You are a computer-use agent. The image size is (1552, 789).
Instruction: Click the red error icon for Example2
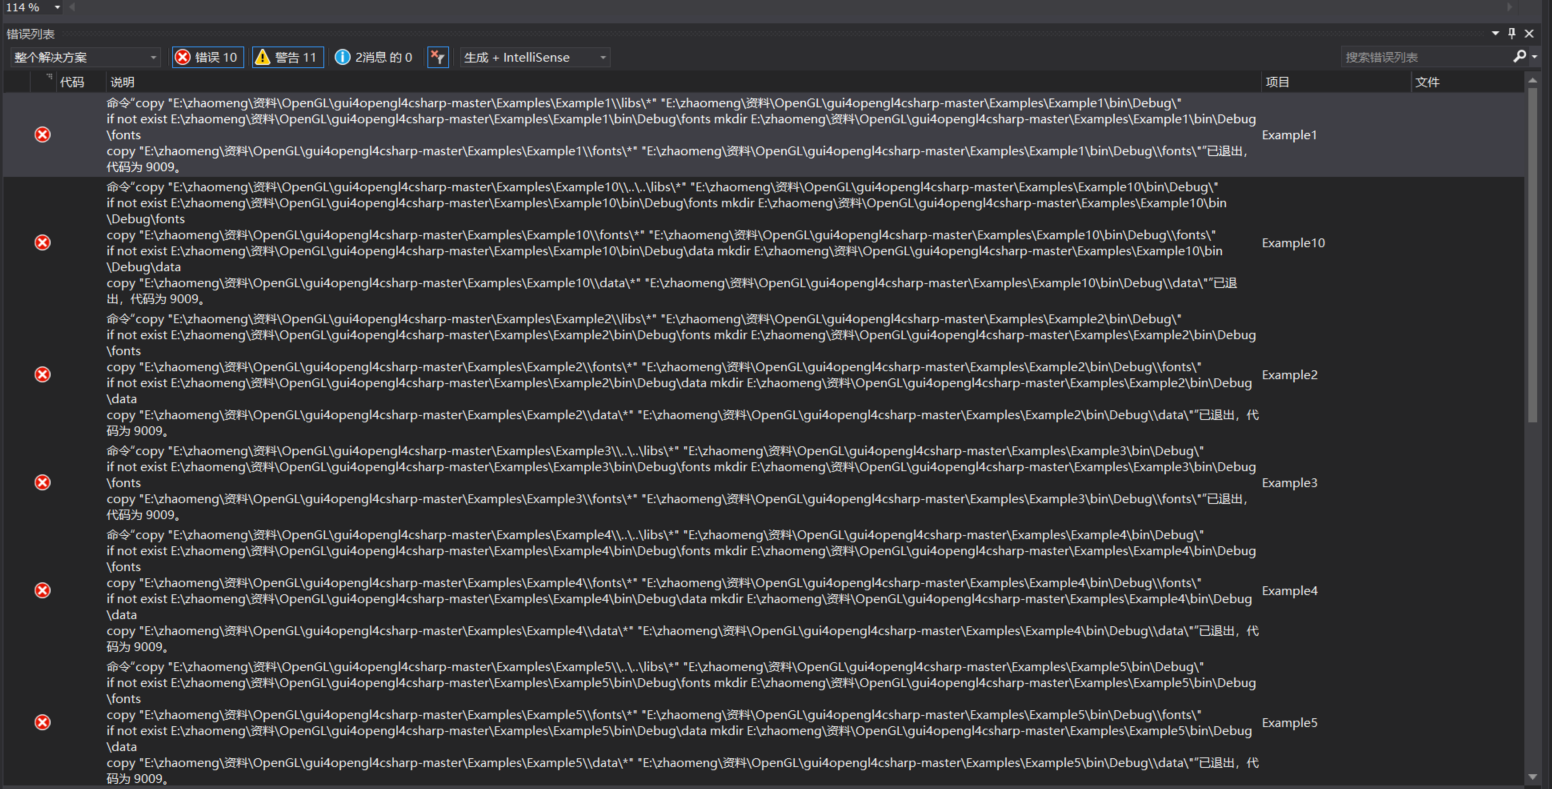coord(42,374)
